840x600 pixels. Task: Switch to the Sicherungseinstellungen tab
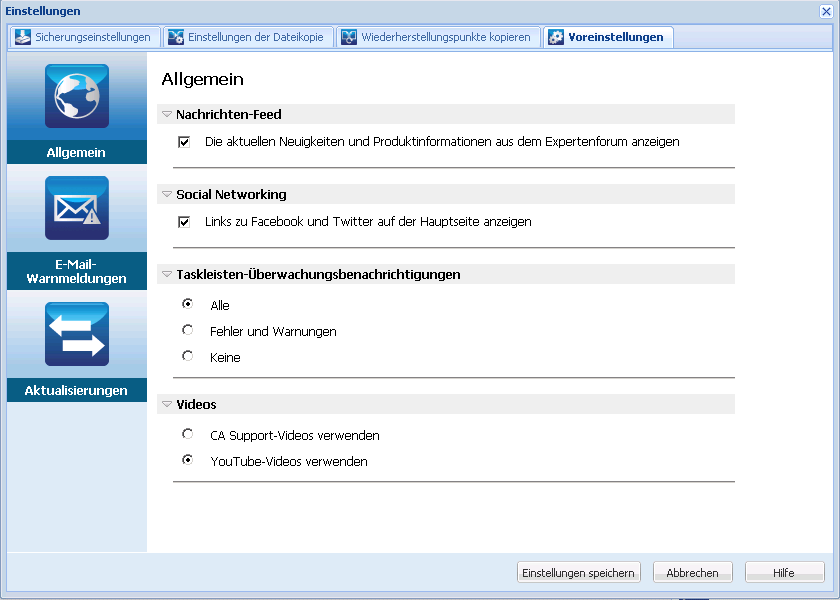(x=92, y=37)
